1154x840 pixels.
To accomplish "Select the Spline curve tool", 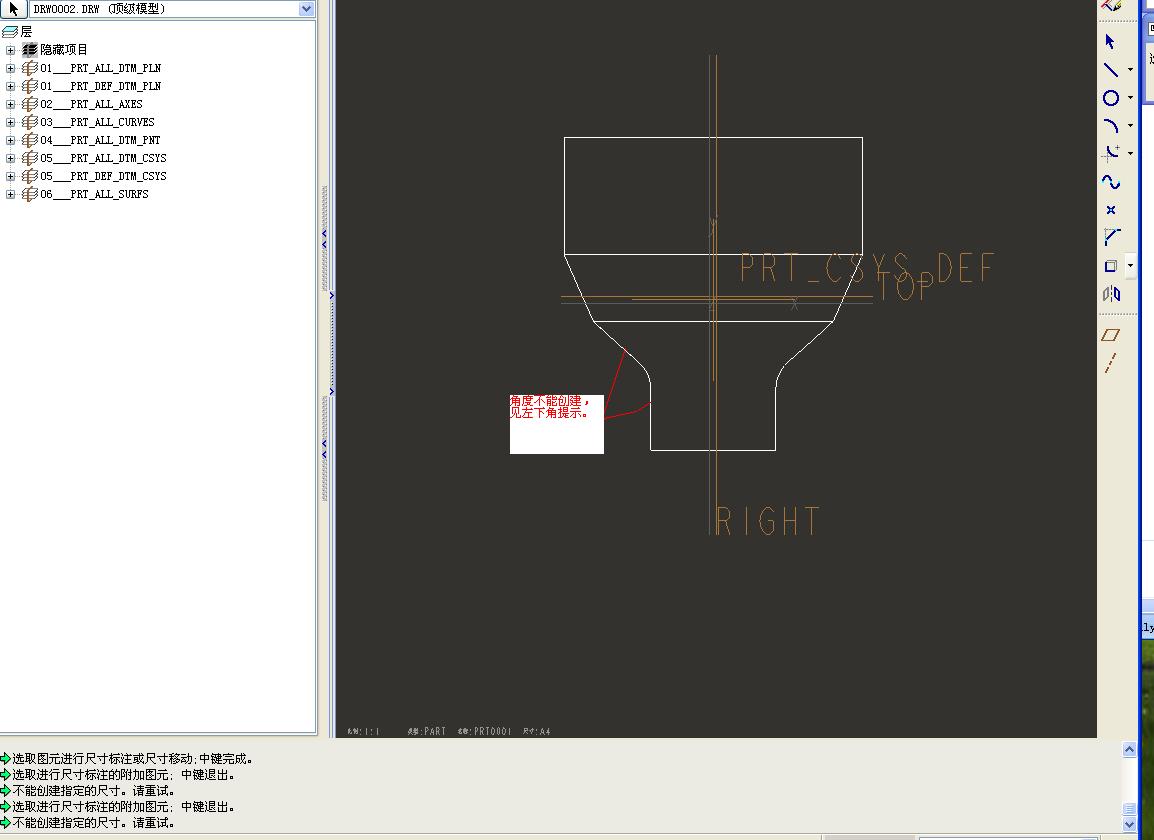I will pyautogui.click(x=1111, y=182).
